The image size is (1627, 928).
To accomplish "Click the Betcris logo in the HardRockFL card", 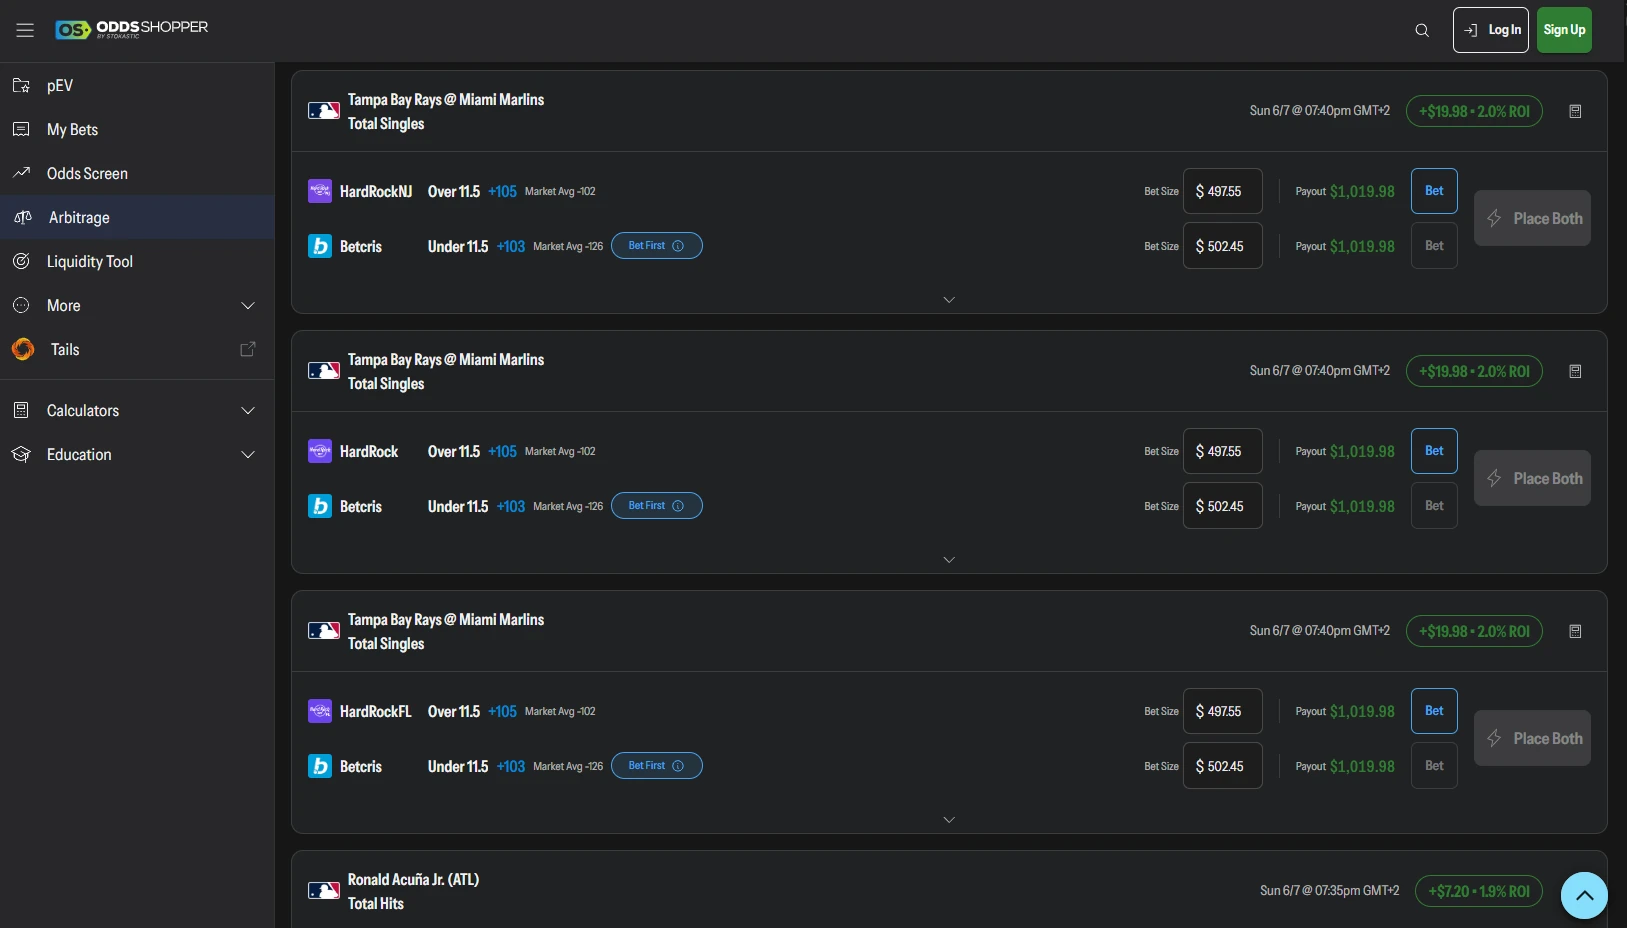I will point(320,766).
